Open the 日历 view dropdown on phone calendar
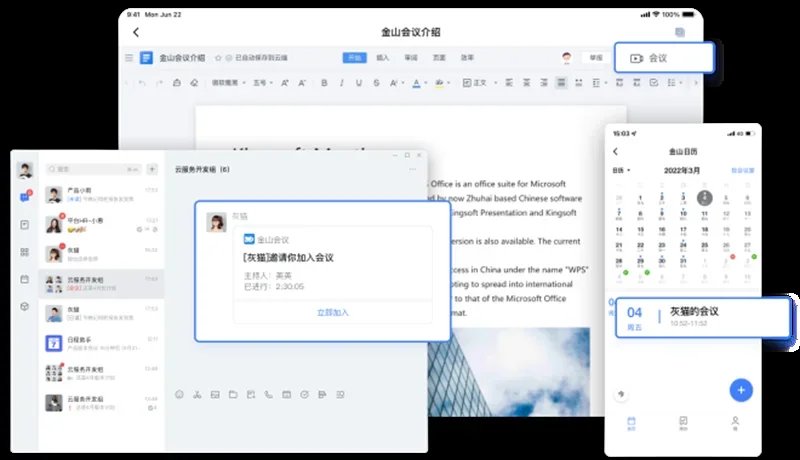 click(621, 170)
